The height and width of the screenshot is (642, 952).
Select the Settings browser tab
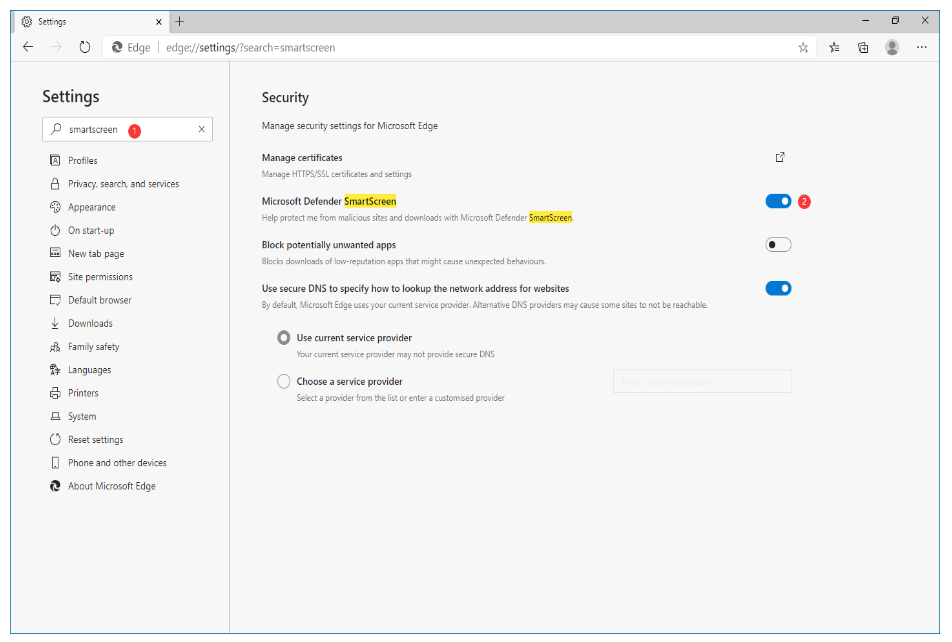pyautogui.click(x=90, y=21)
